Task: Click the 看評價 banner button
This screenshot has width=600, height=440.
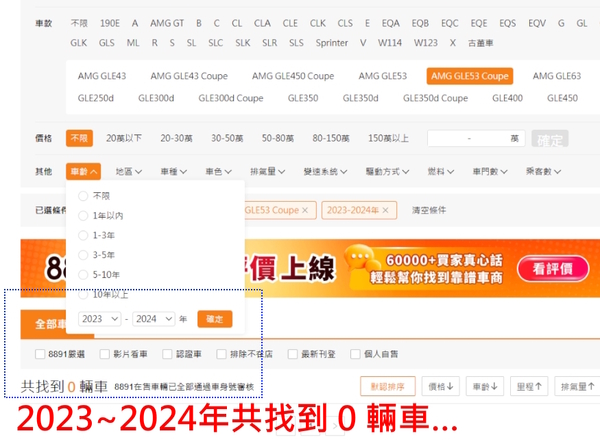Action: coord(558,268)
